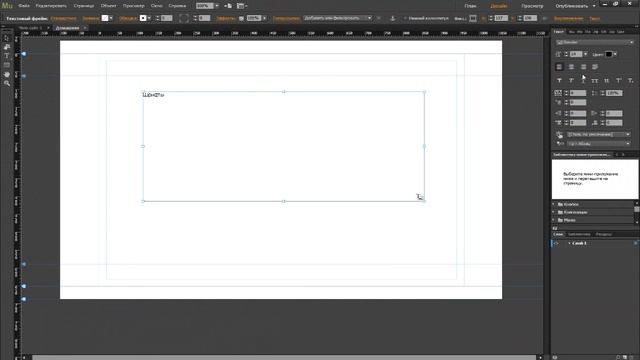Switch to the Домашняя document tab
The height and width of the screenshot is (360, 640).
click(67, 28)
